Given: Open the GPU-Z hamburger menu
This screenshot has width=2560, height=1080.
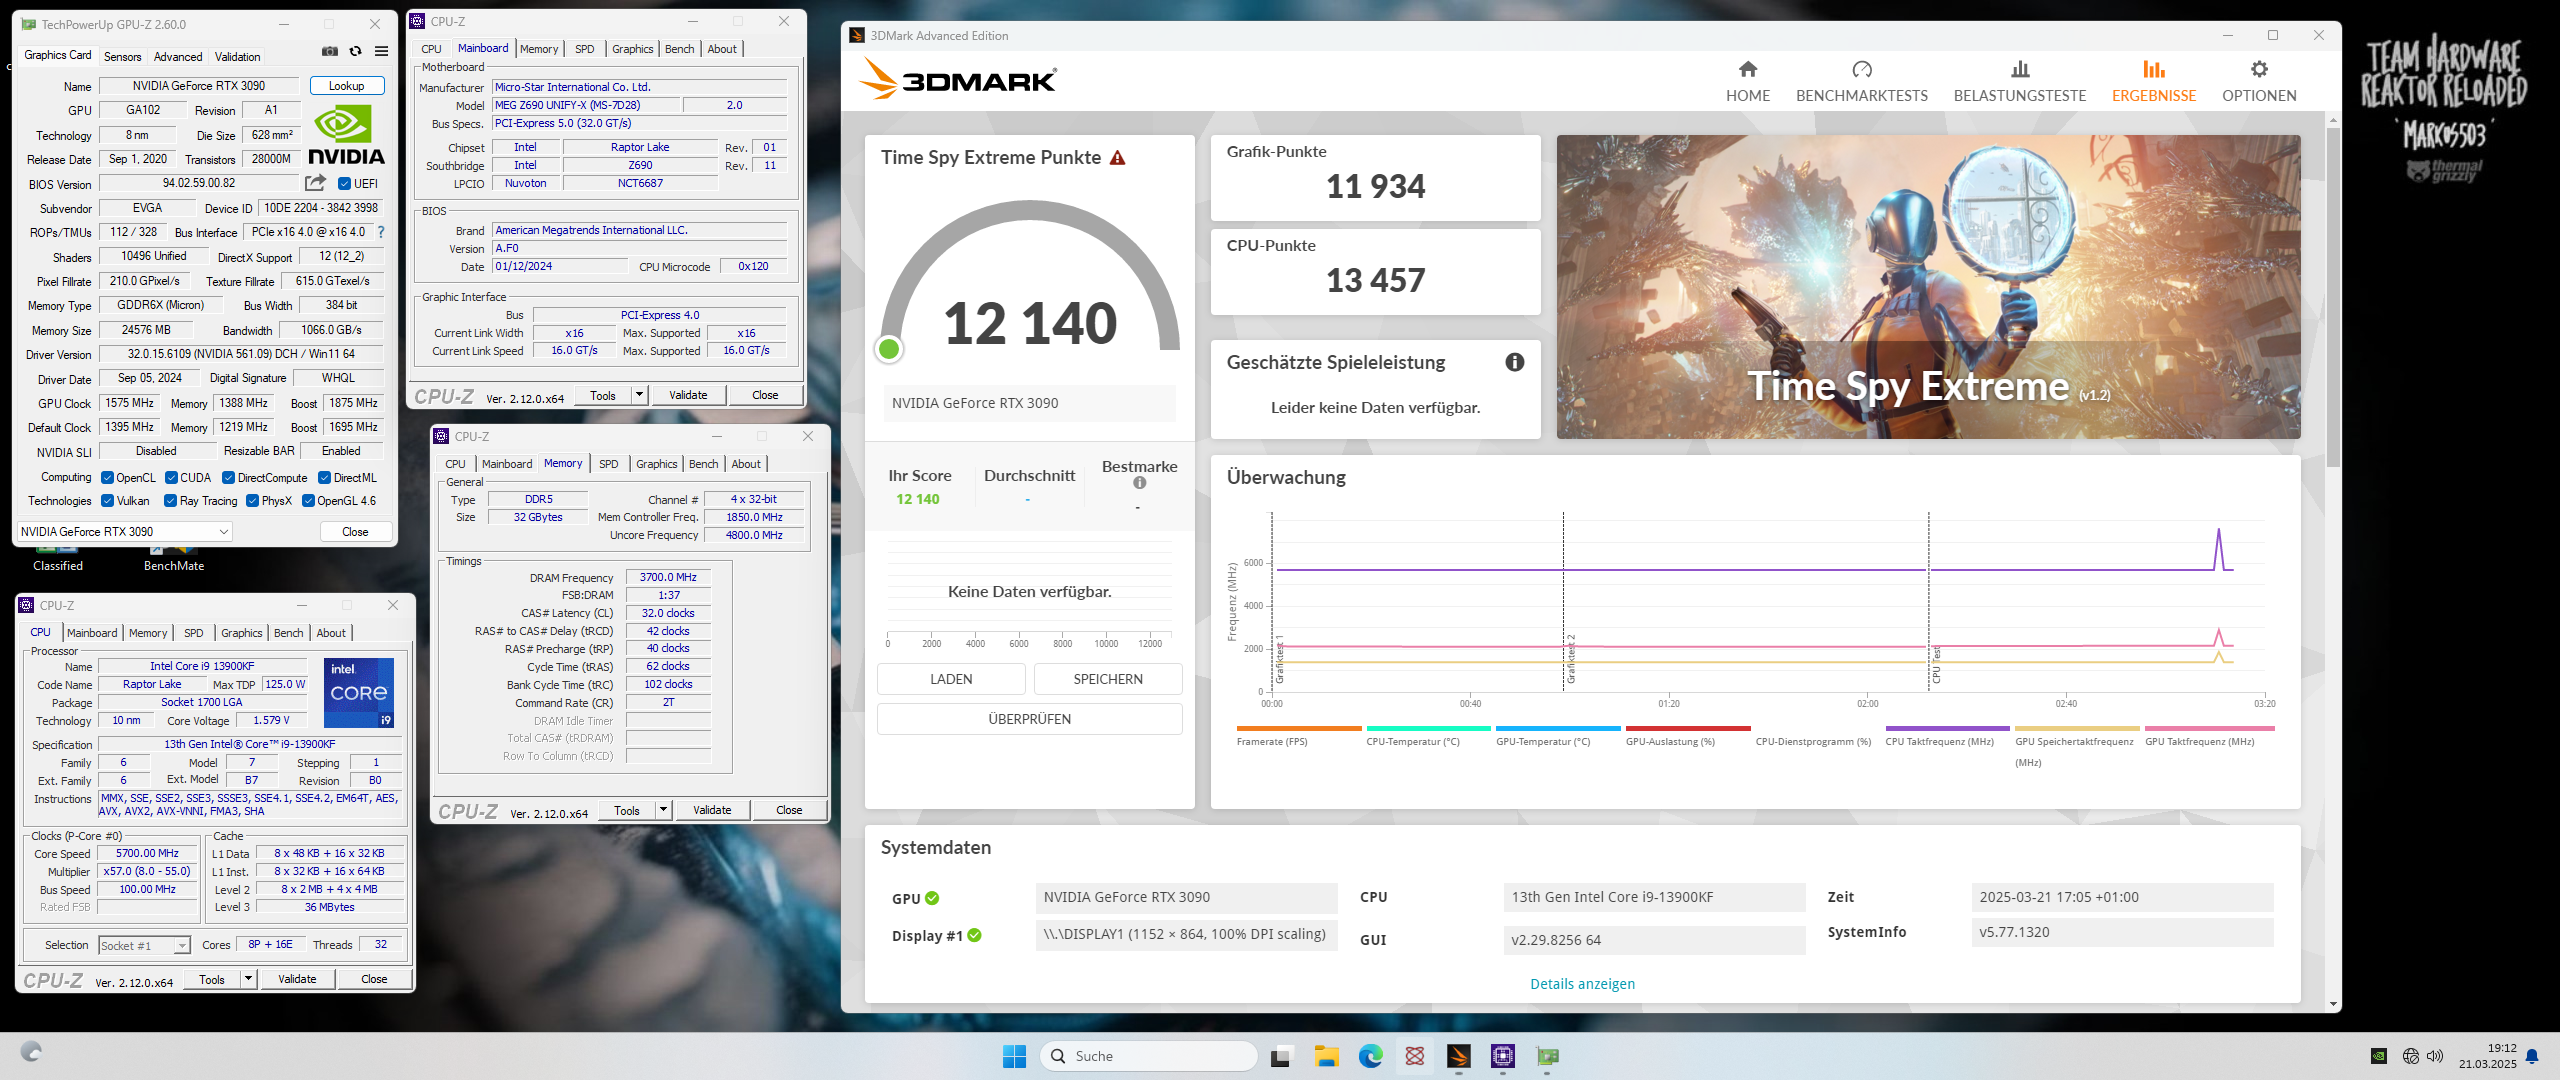Looking at the screenshot, I should click(x=381, y=52).
